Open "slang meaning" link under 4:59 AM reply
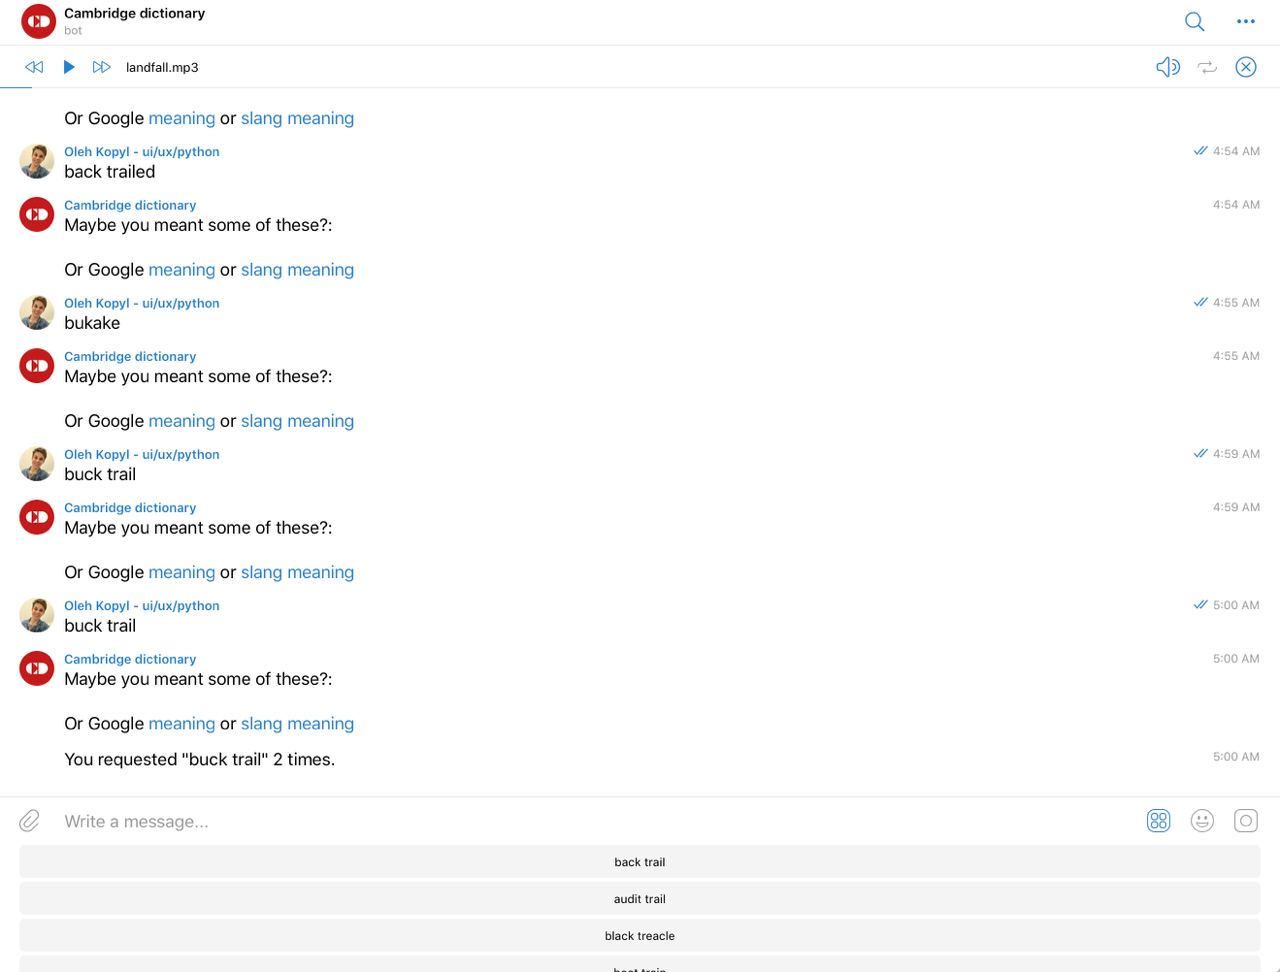The height and width of the screenshot is (972, 1280). tap(297, 572)
